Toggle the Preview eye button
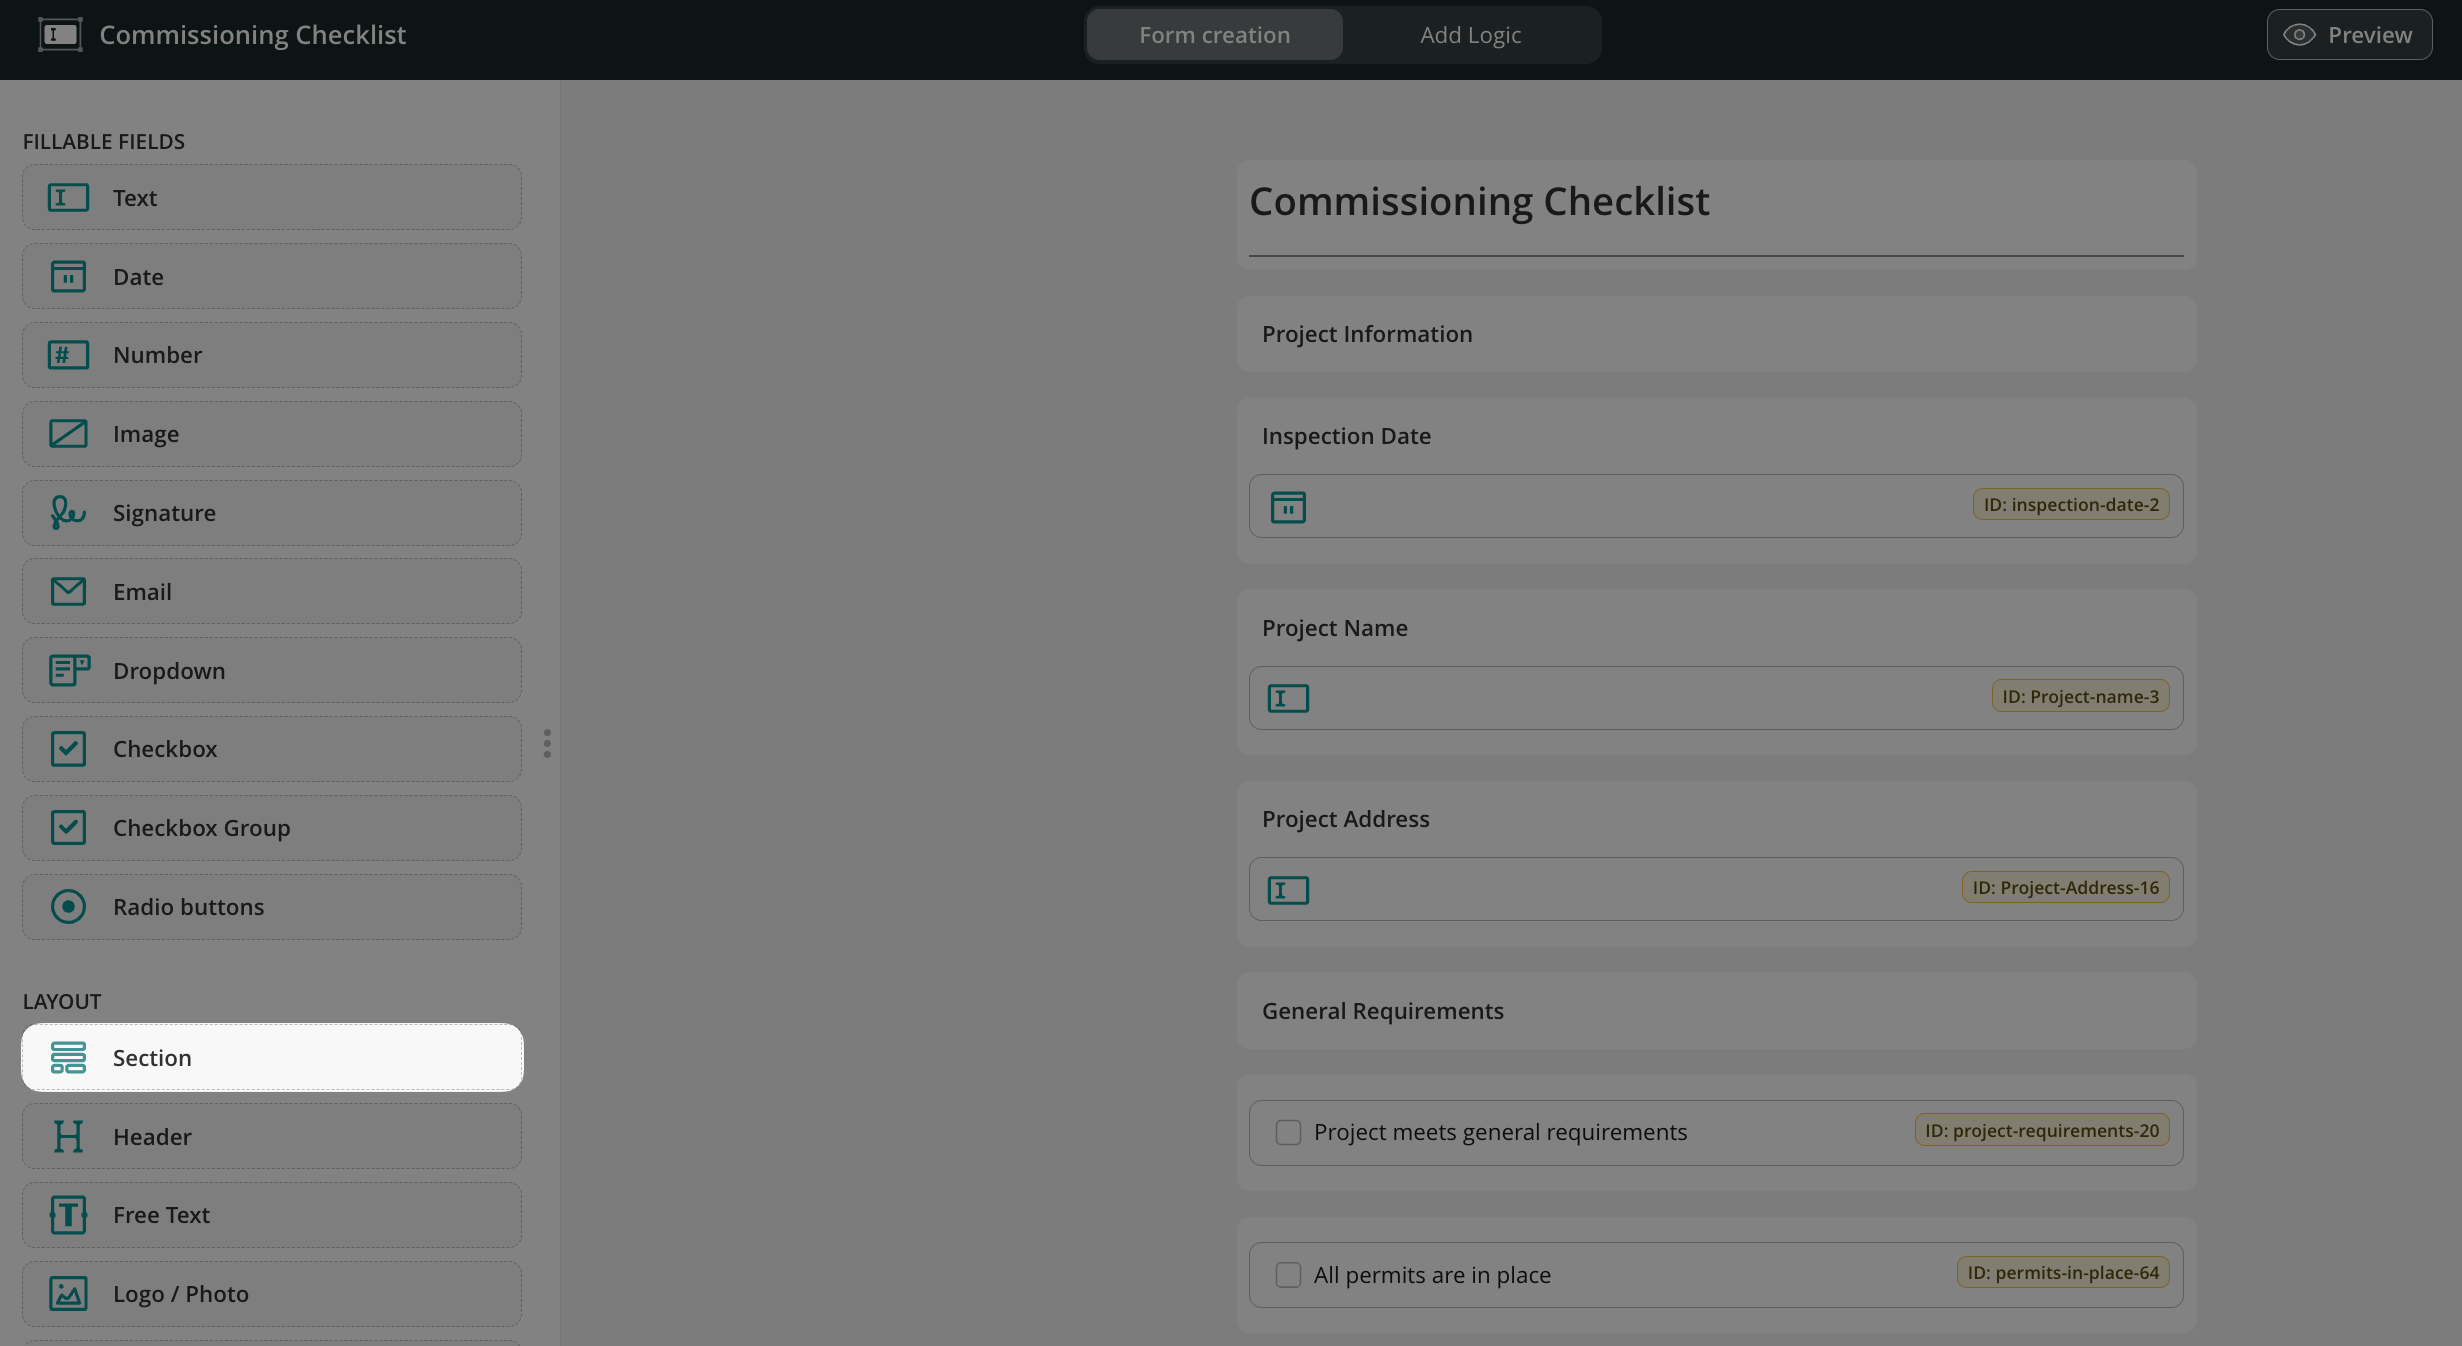Viewport: 2462px width, 1346px height. (x=2349, y=35)
